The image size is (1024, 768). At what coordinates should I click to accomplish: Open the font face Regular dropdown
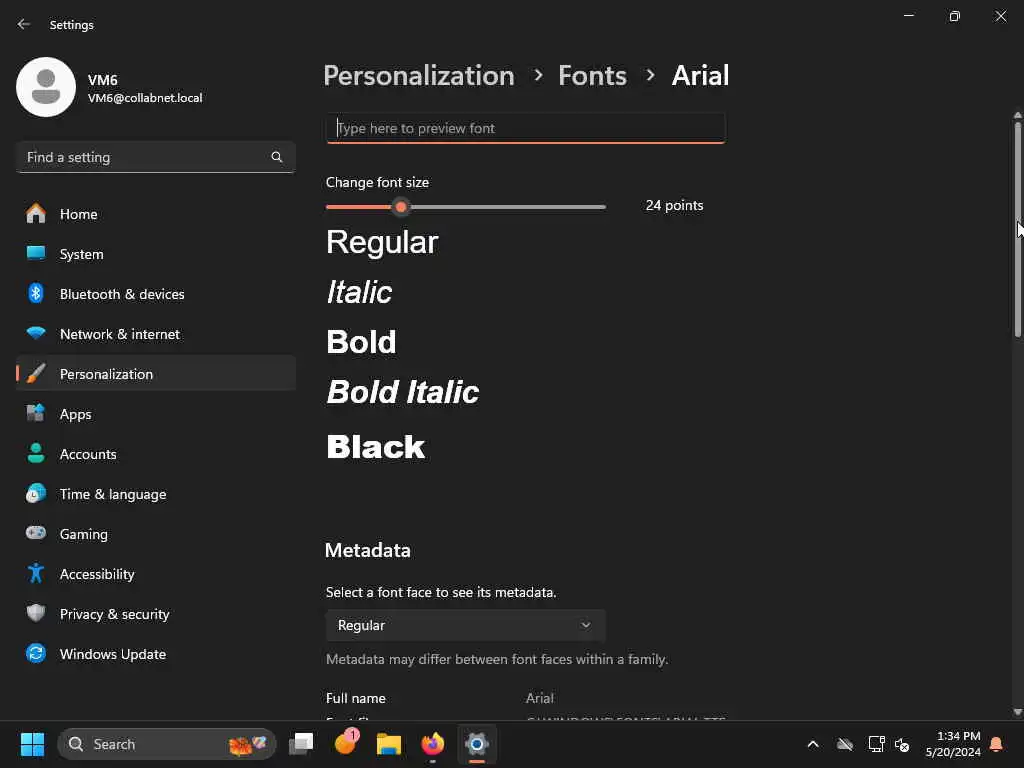pyautogui.click(x=466, y=625)
